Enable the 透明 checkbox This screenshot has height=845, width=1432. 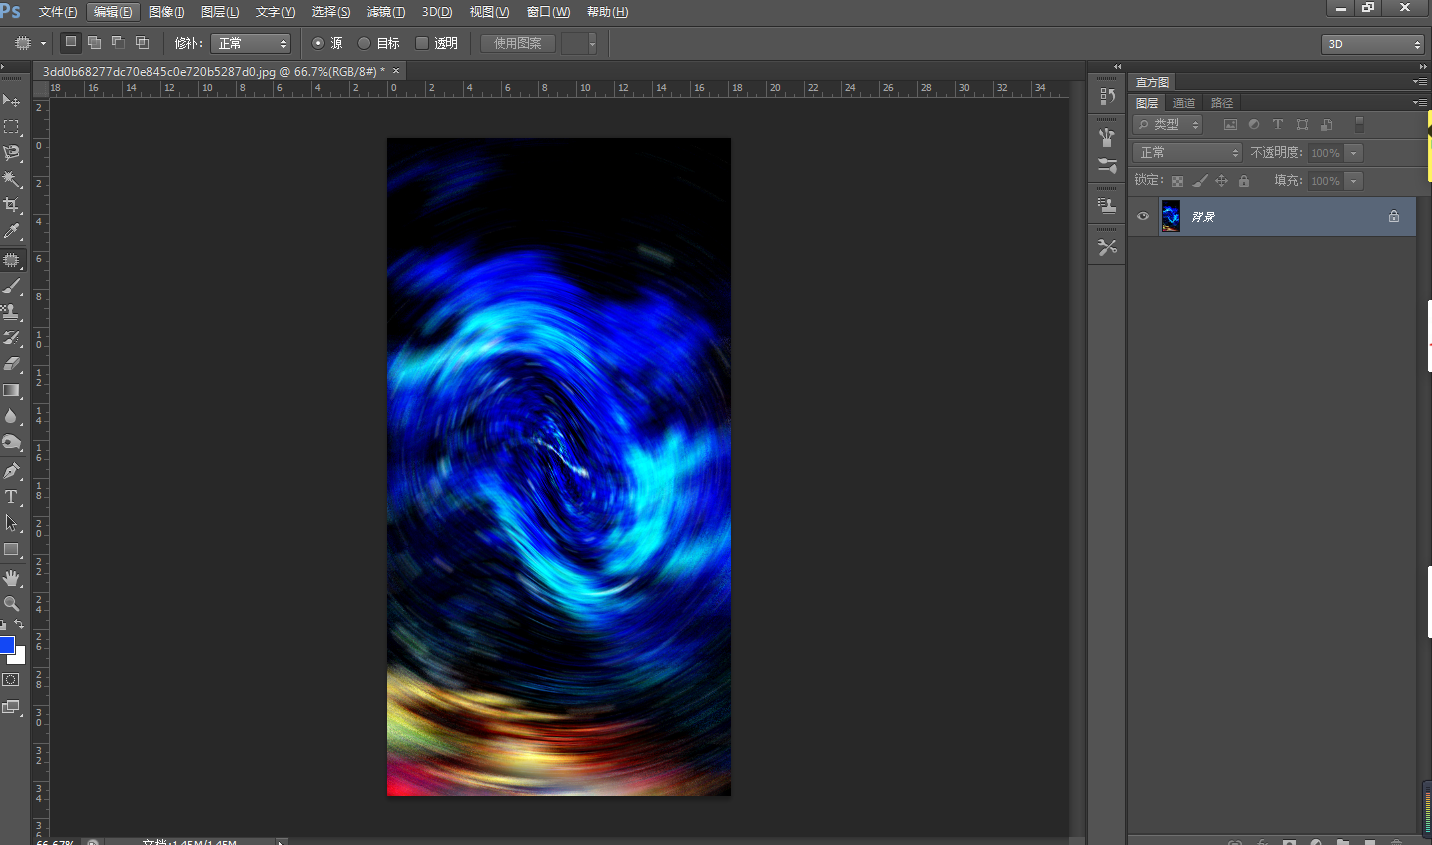(x=422, y=43)
